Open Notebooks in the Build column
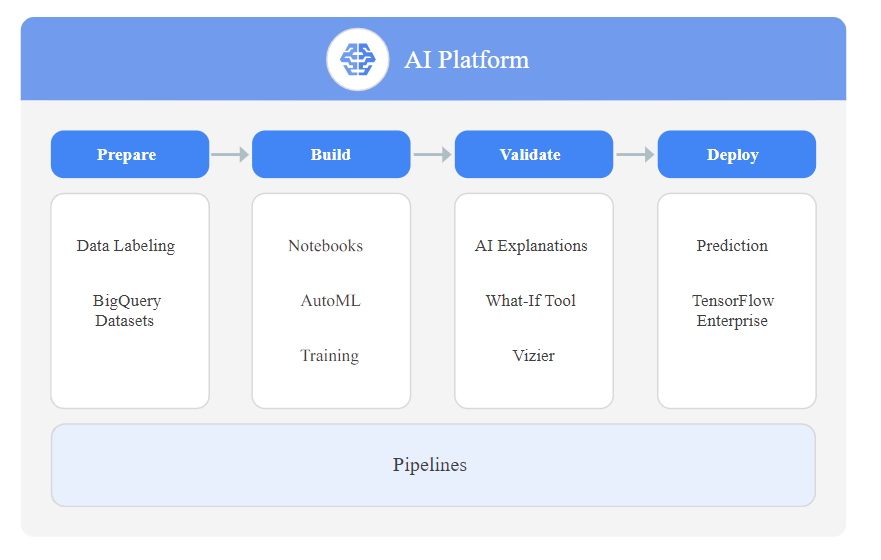The width and height of the screenshot is (881, 560). click(326, 246)
